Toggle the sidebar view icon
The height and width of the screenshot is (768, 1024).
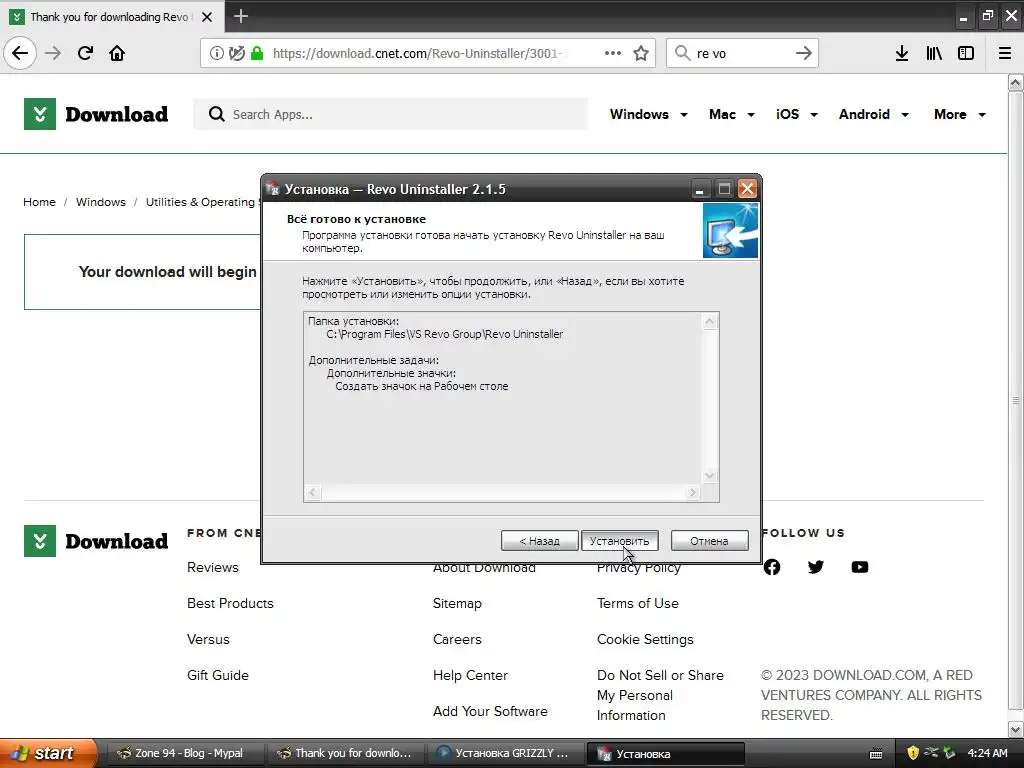(x=966, y=53)
